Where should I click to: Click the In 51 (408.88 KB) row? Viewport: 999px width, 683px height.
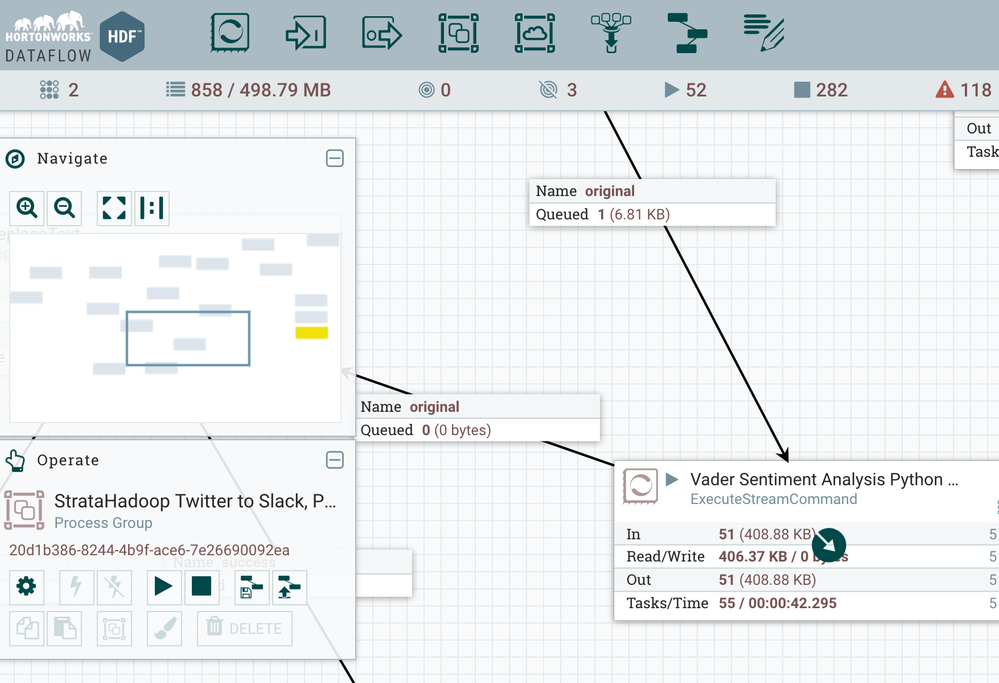807,534
